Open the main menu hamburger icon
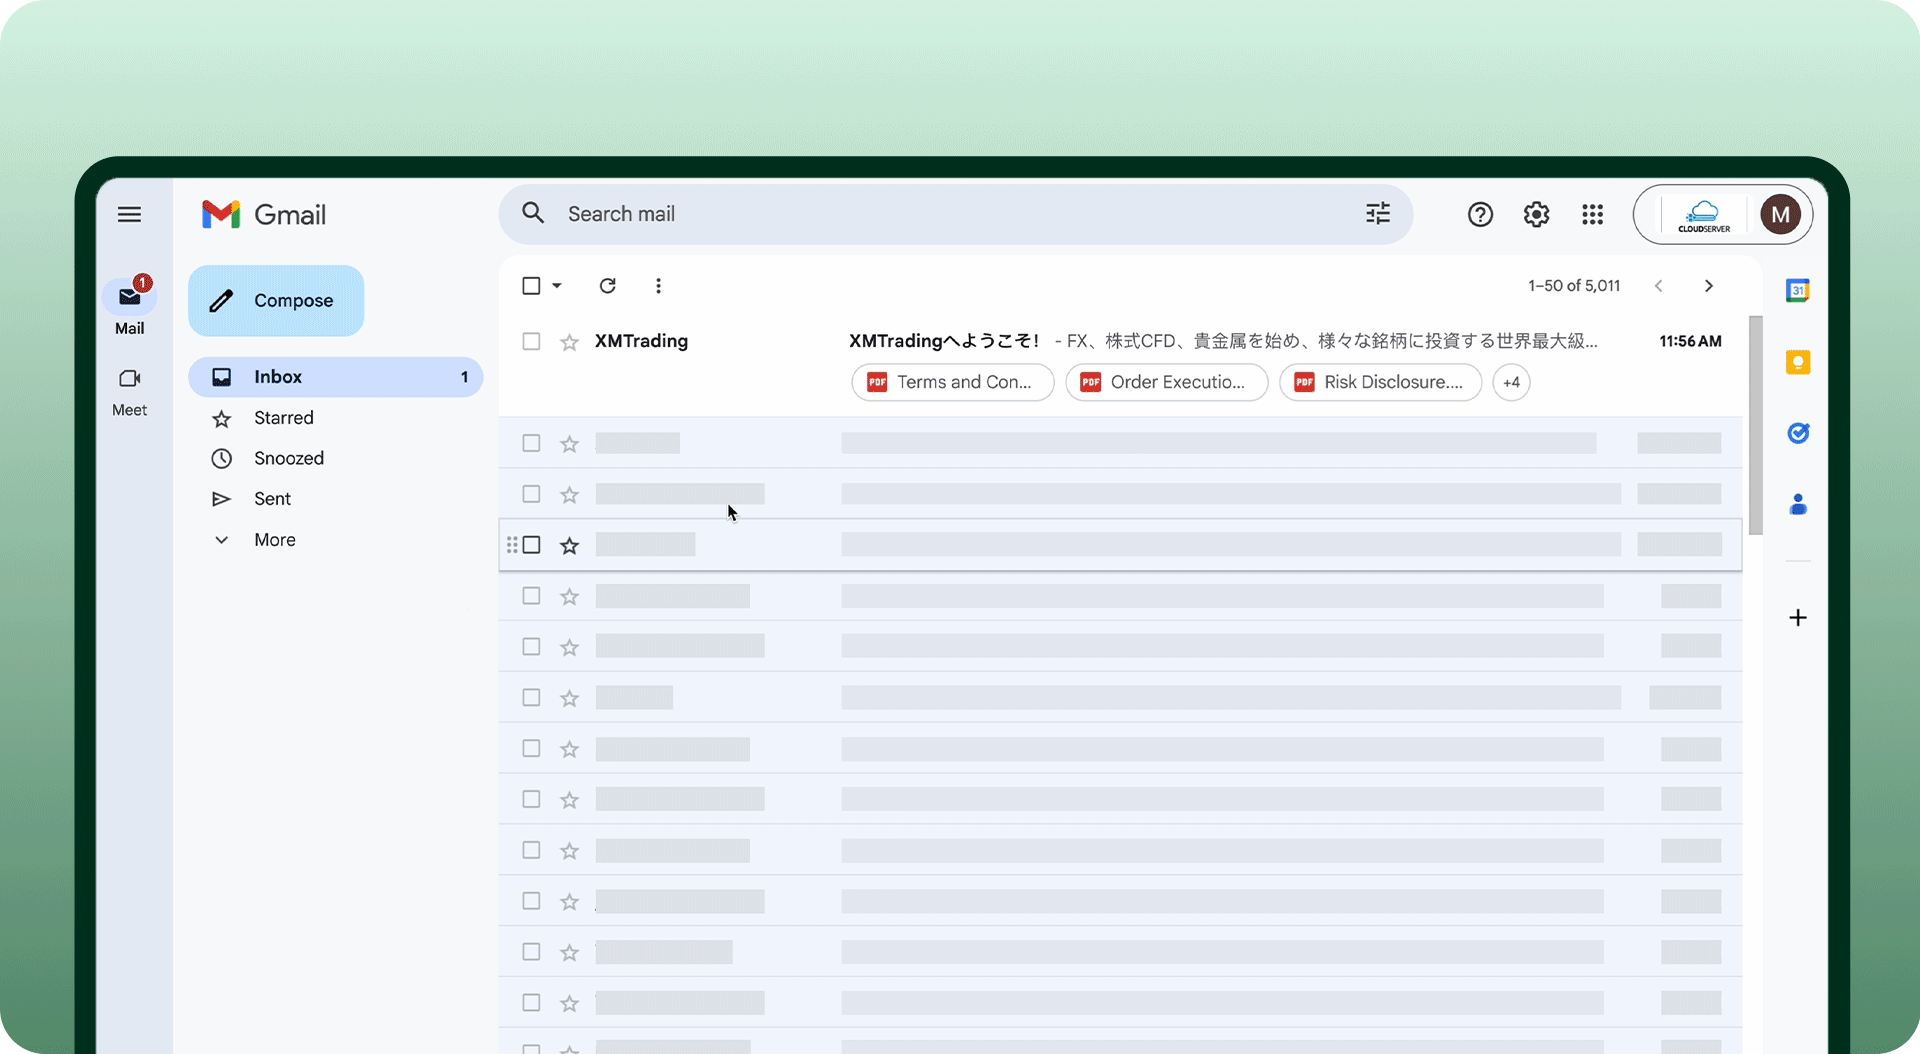 (x=129, y=214)
